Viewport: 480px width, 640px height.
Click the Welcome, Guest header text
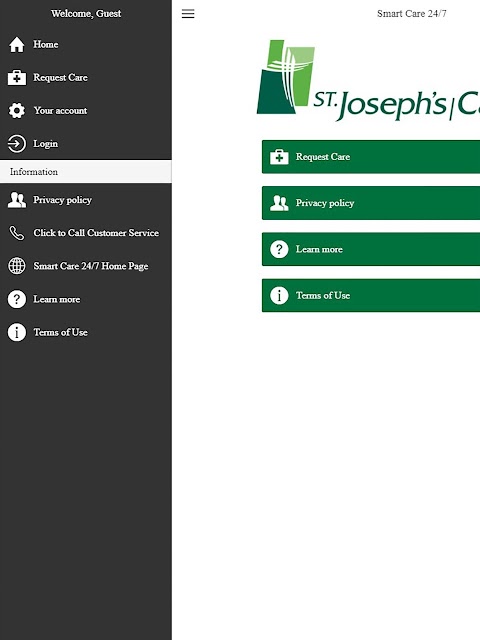coord(86,13)
